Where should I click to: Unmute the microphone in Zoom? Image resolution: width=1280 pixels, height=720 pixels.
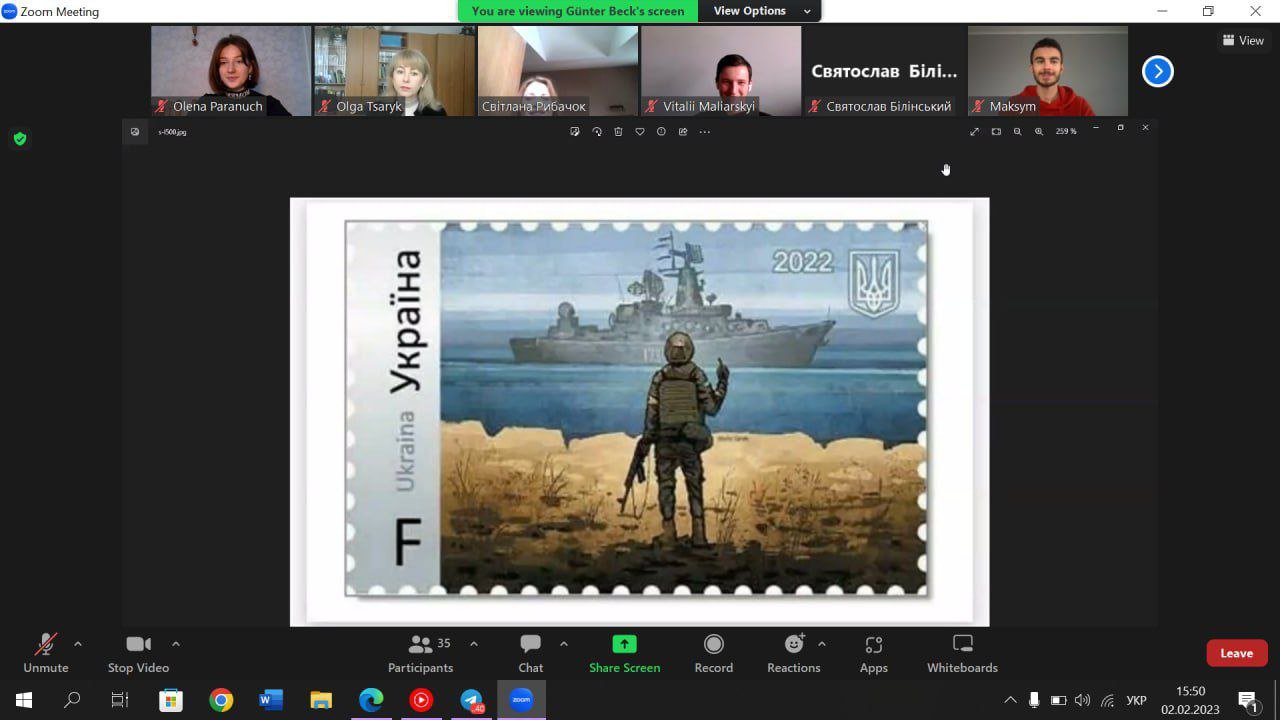(x=46, y=654)
